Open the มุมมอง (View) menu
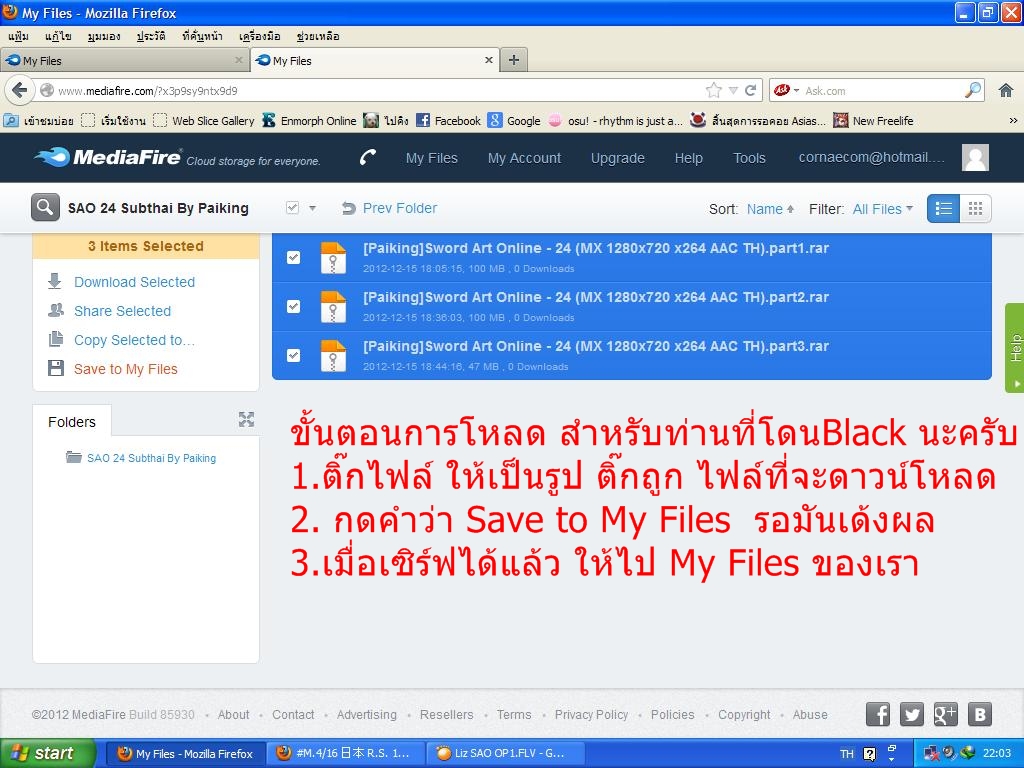Screen dimensions: 1024x768 [104, 36]
